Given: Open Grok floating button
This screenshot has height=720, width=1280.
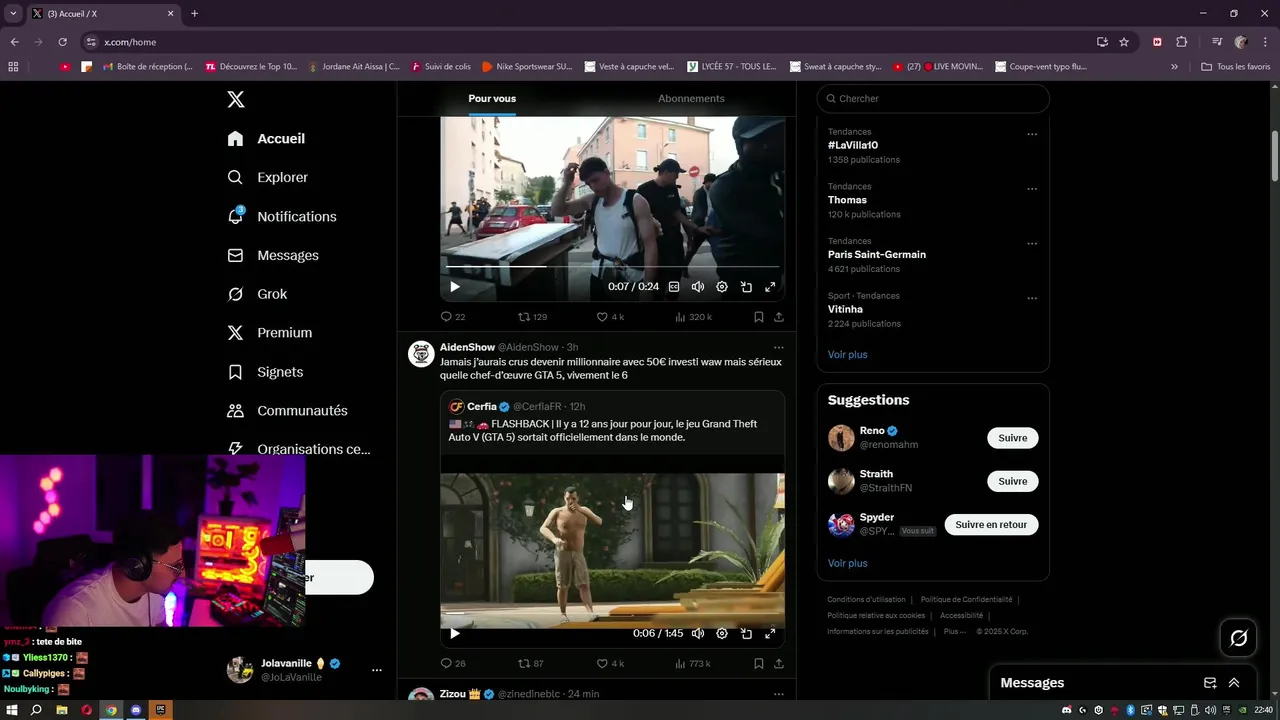Looking at the screenshot, I should (1239, 638).
